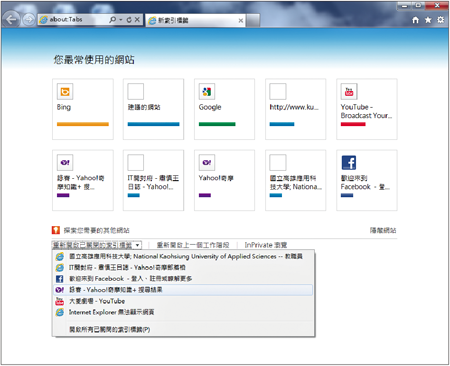Viewport: 450px width, 366px height.
Task: Click the Bing logo icon
Action: [65, 92]
